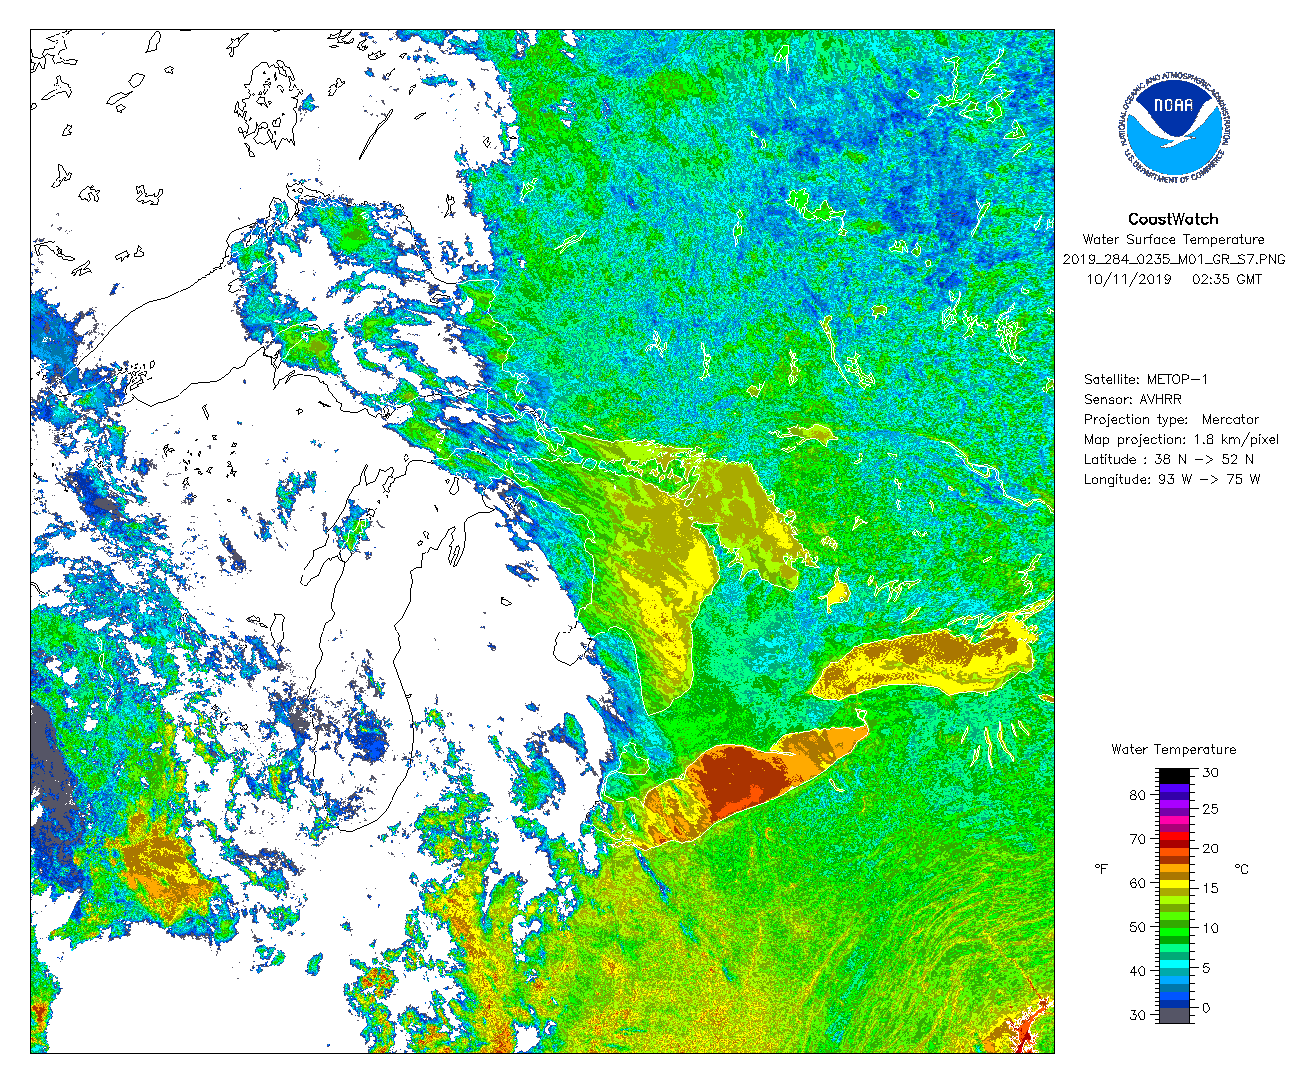Pick the bright red legend band
The width and height of the screenshot is (1294, 1084).
1175,836
